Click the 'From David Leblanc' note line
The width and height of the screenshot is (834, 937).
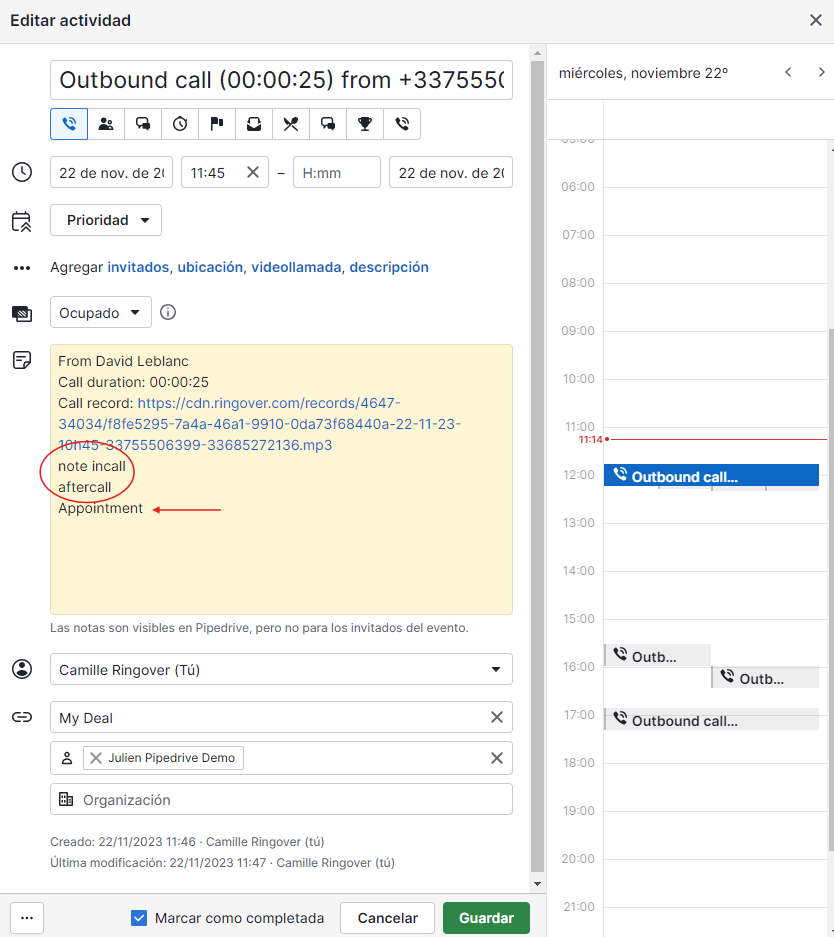pyautogui.click(x=123, y=361)
